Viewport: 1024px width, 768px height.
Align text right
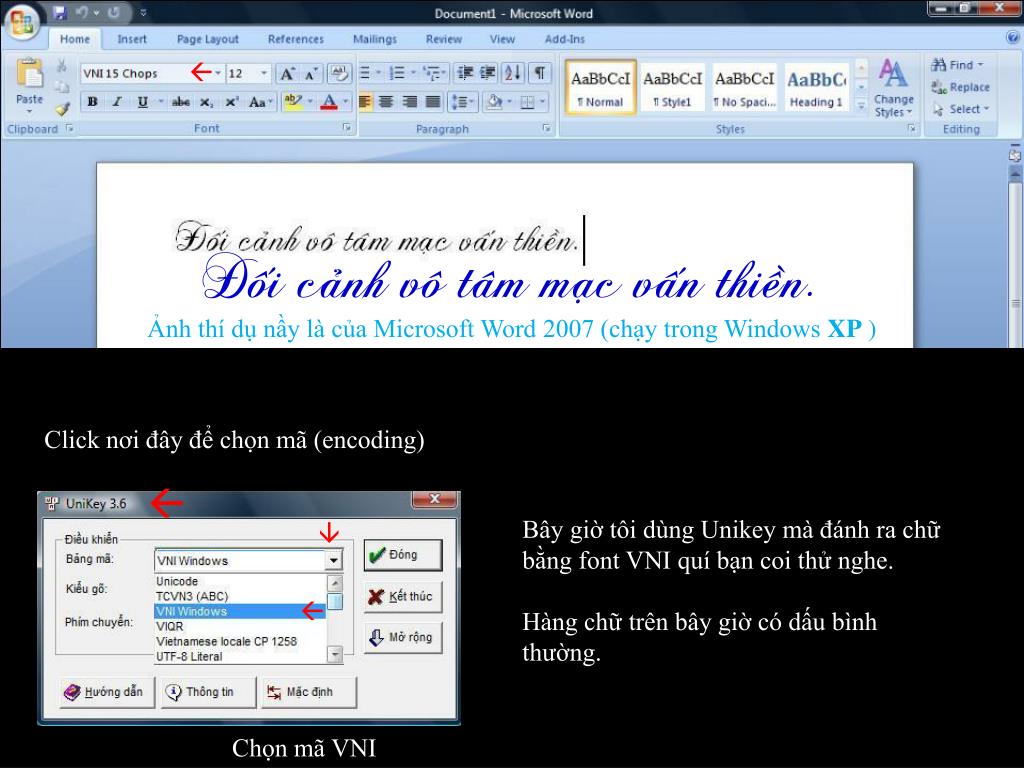pyautogui.click(x=409, y=102)
